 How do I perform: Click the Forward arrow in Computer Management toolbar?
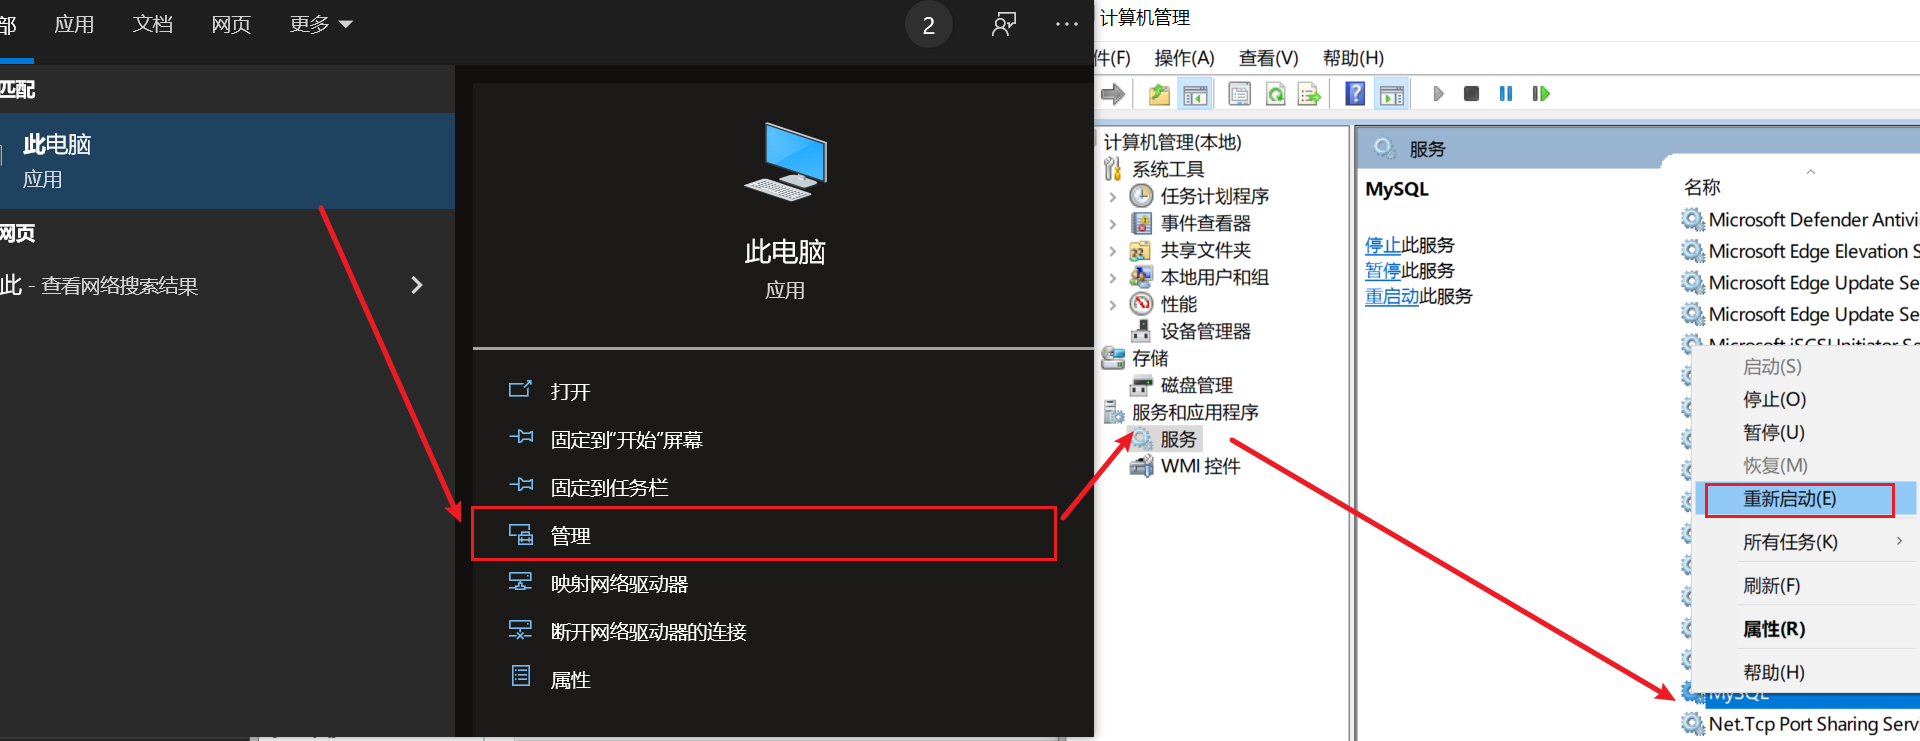1112,94
